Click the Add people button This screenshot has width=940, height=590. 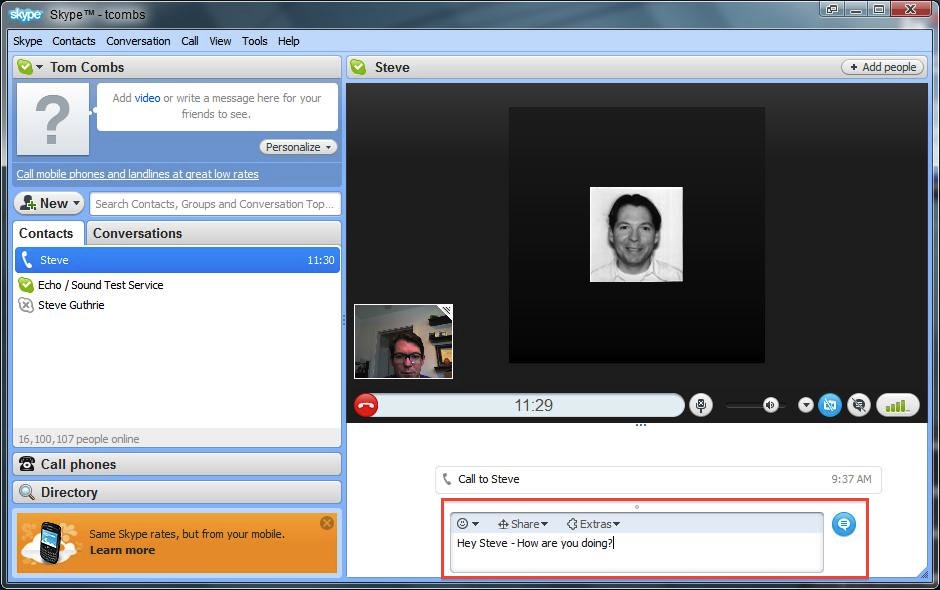pos(883,67)
